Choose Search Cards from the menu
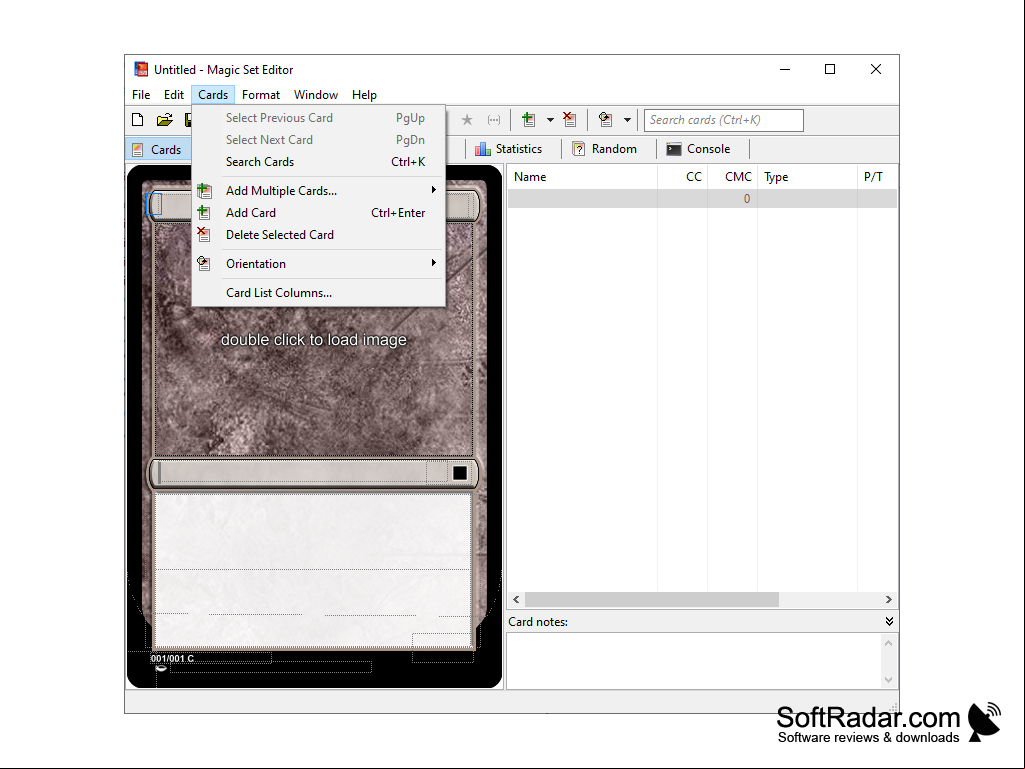Screen dimensions: 1025x769 coord(319,162)
